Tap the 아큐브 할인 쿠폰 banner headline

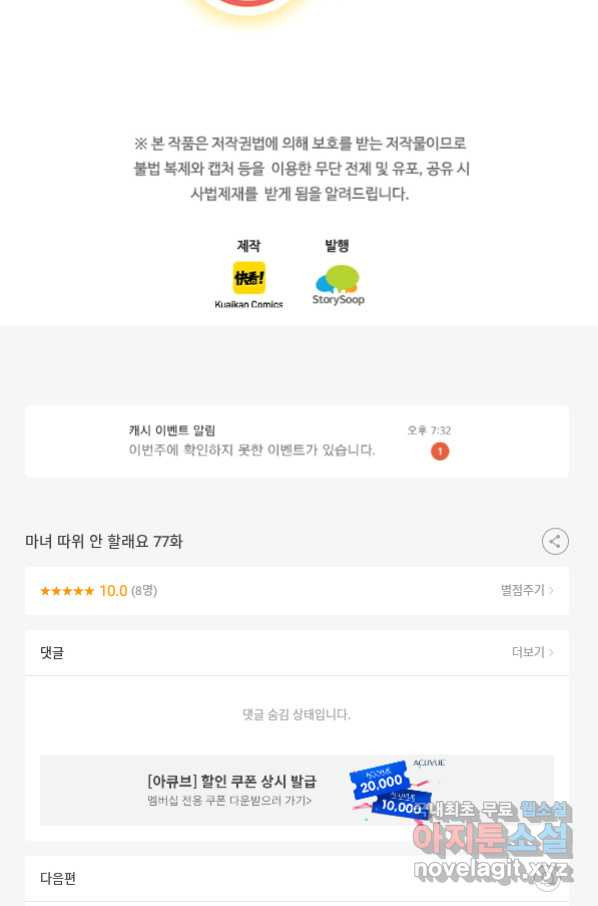(232, 781)
